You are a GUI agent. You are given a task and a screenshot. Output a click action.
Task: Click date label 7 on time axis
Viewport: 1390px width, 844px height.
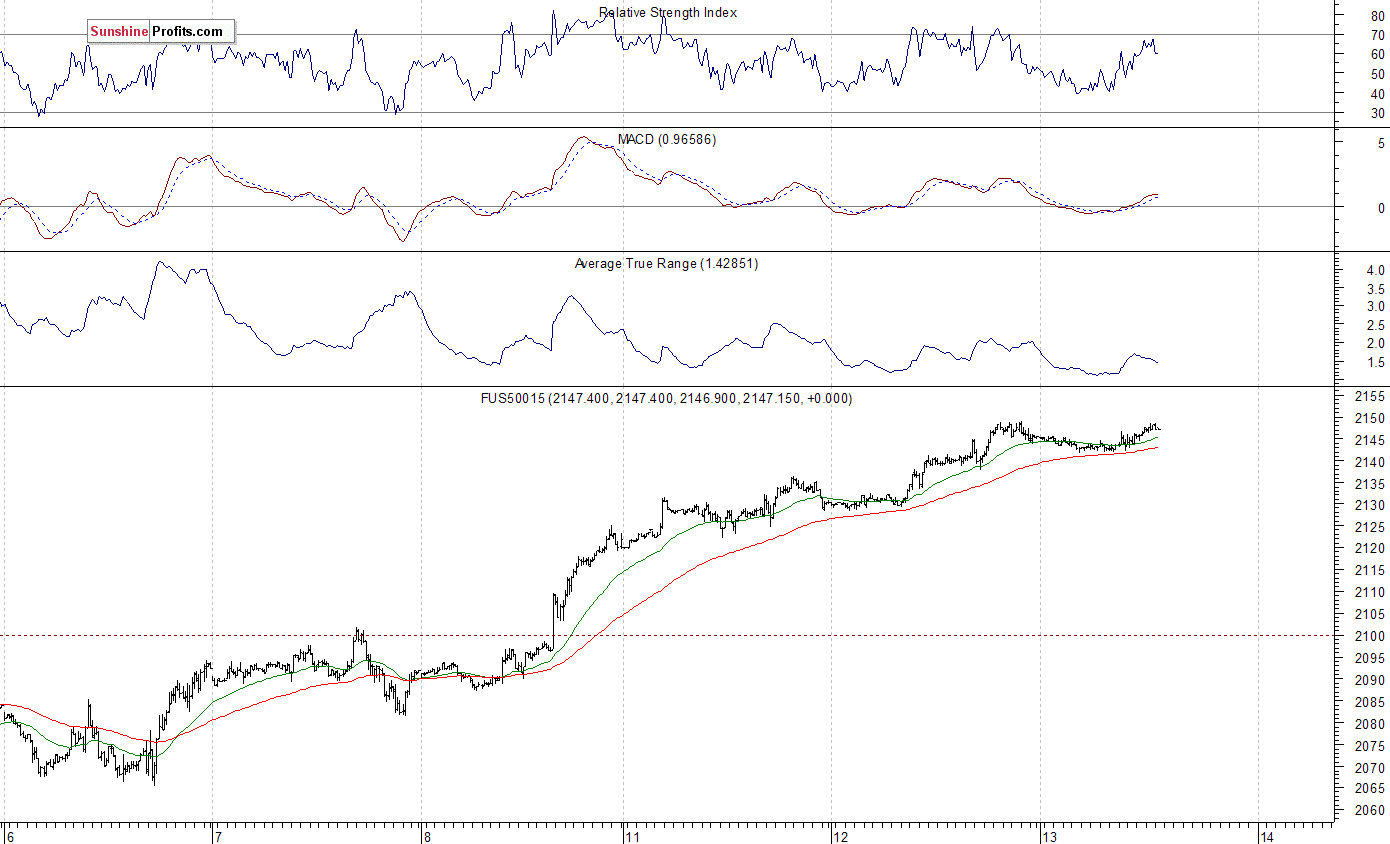(218, 836)
